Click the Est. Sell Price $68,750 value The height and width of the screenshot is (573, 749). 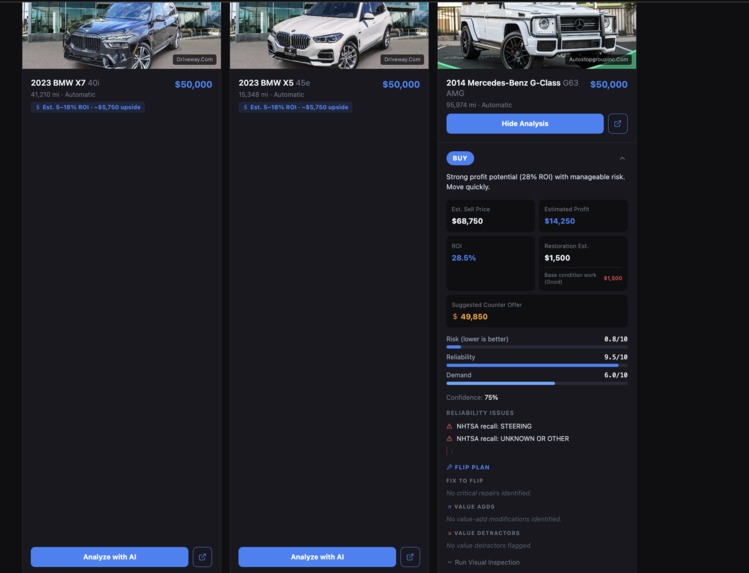click(467, 221)
